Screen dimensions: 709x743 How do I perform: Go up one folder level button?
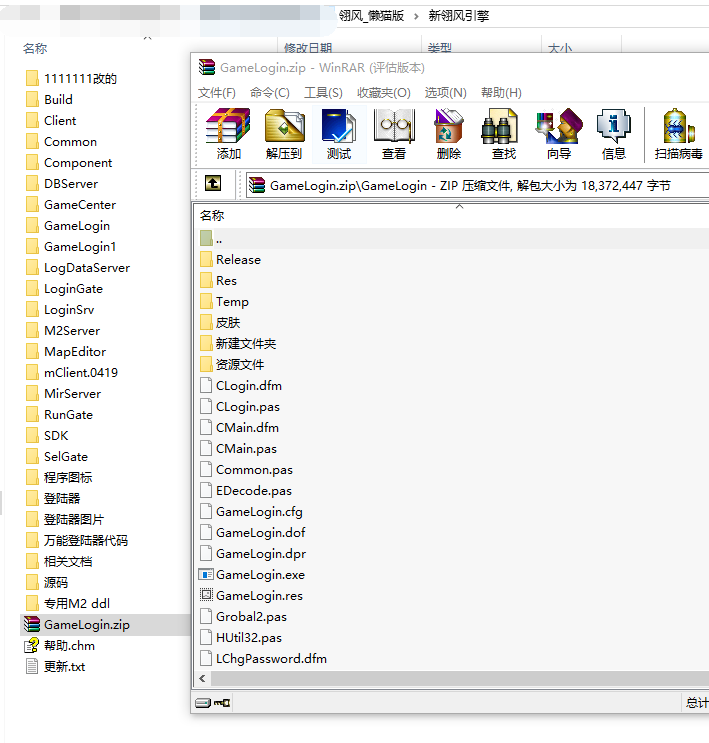click(213, 184)
